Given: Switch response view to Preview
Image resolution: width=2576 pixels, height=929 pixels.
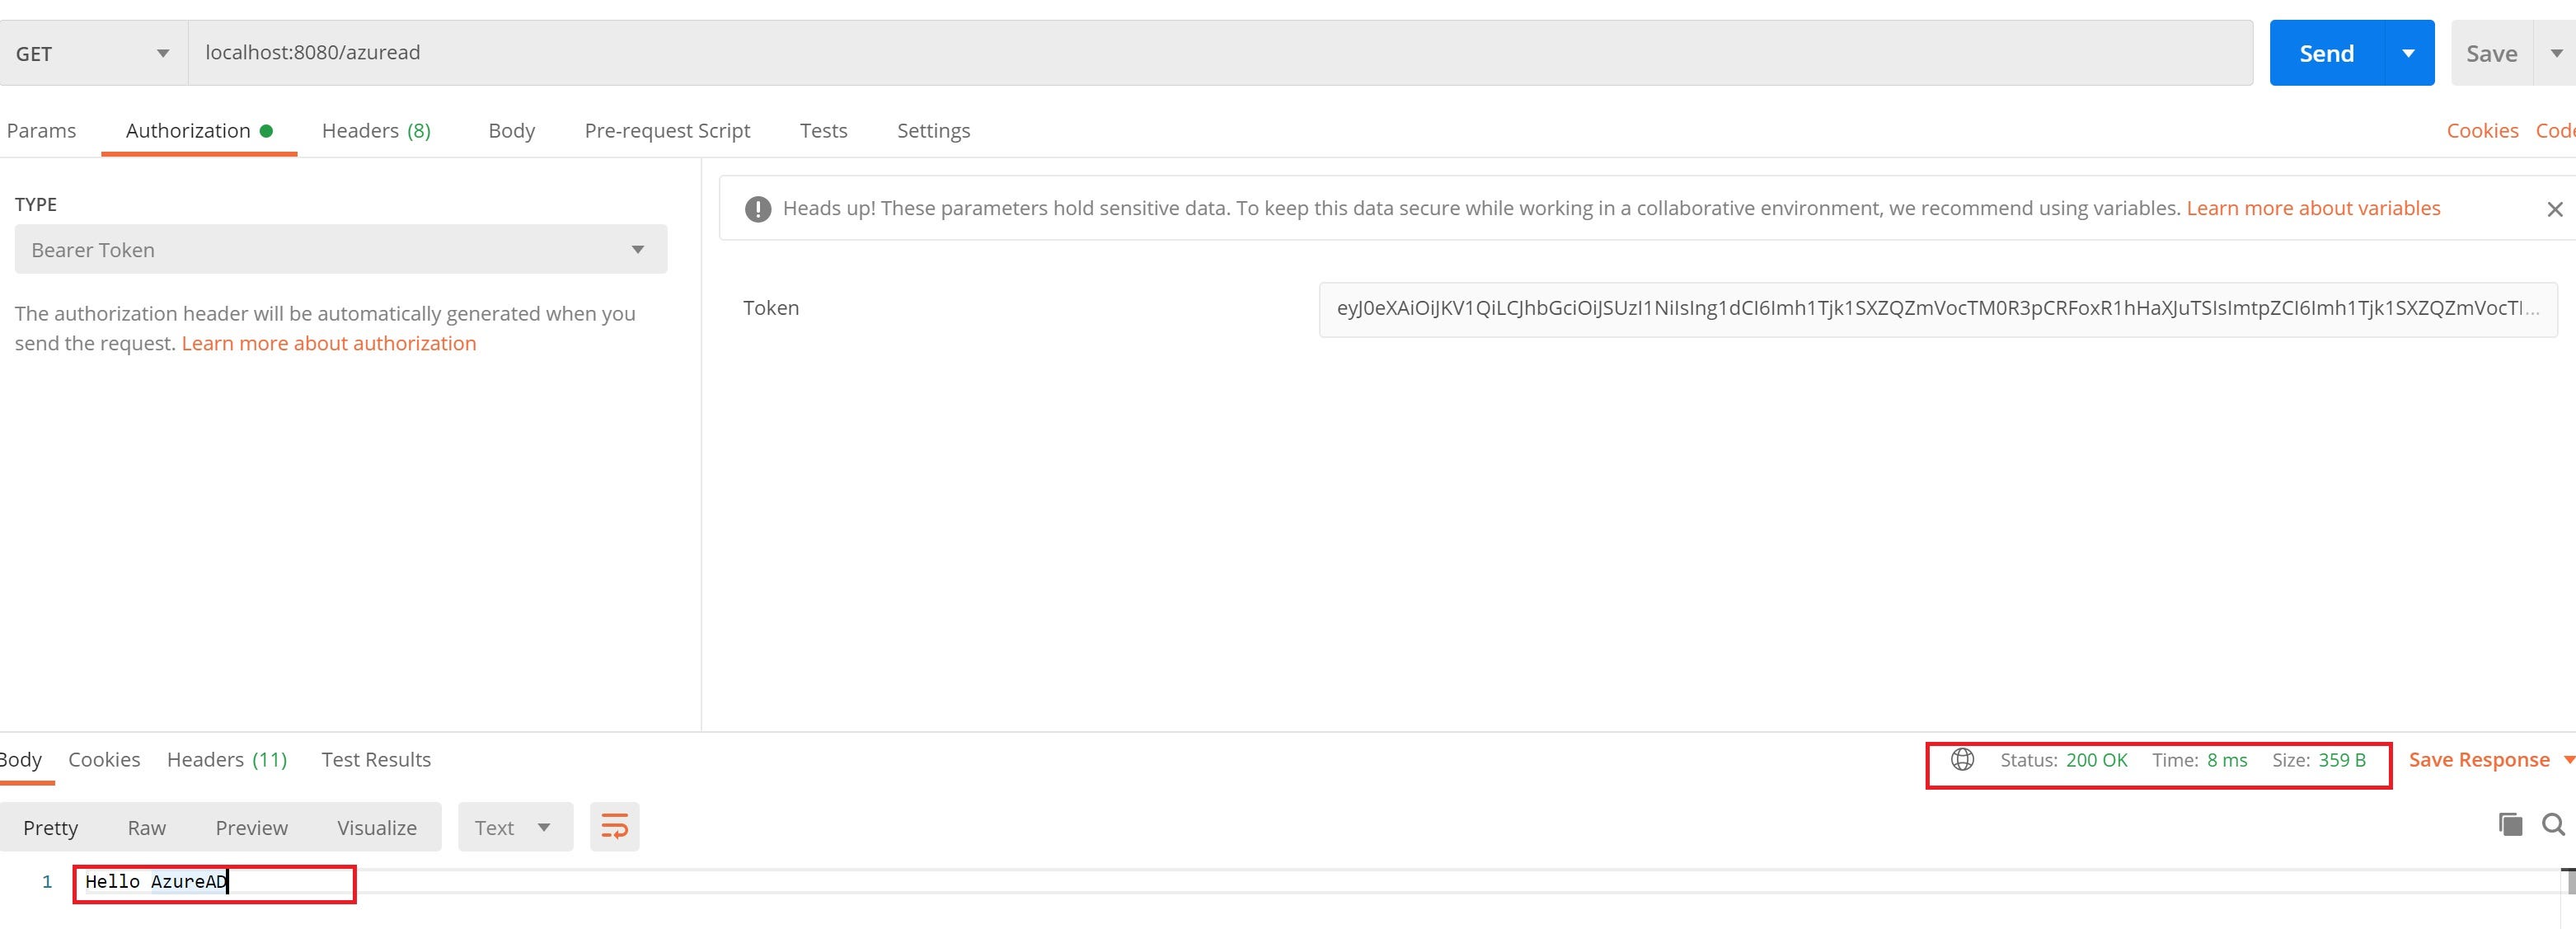Looking at the screenshot, I should pyautogui.click(x=251, y=827).
